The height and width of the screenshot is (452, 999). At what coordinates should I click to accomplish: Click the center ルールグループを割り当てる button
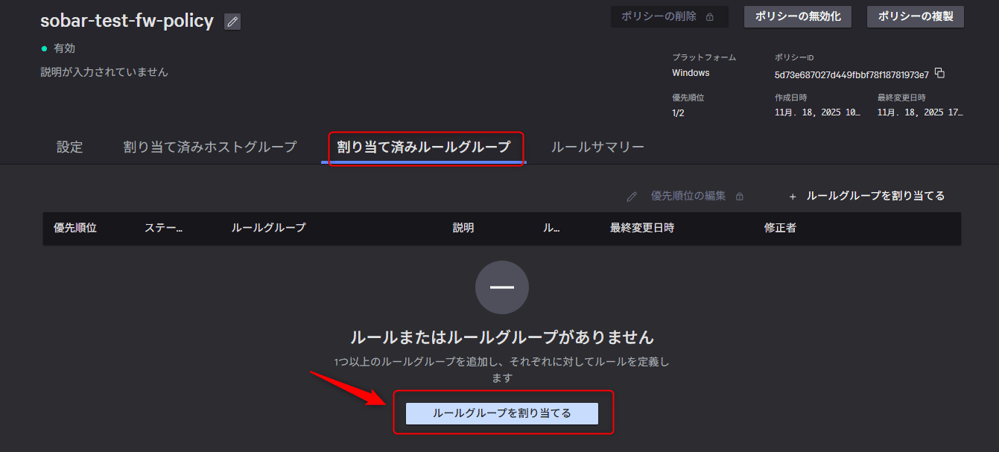click(x=502, y=413)
